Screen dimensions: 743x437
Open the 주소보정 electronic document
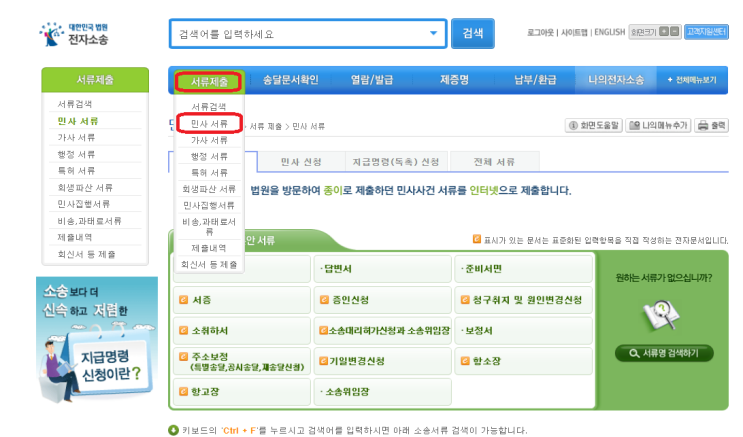242,361
